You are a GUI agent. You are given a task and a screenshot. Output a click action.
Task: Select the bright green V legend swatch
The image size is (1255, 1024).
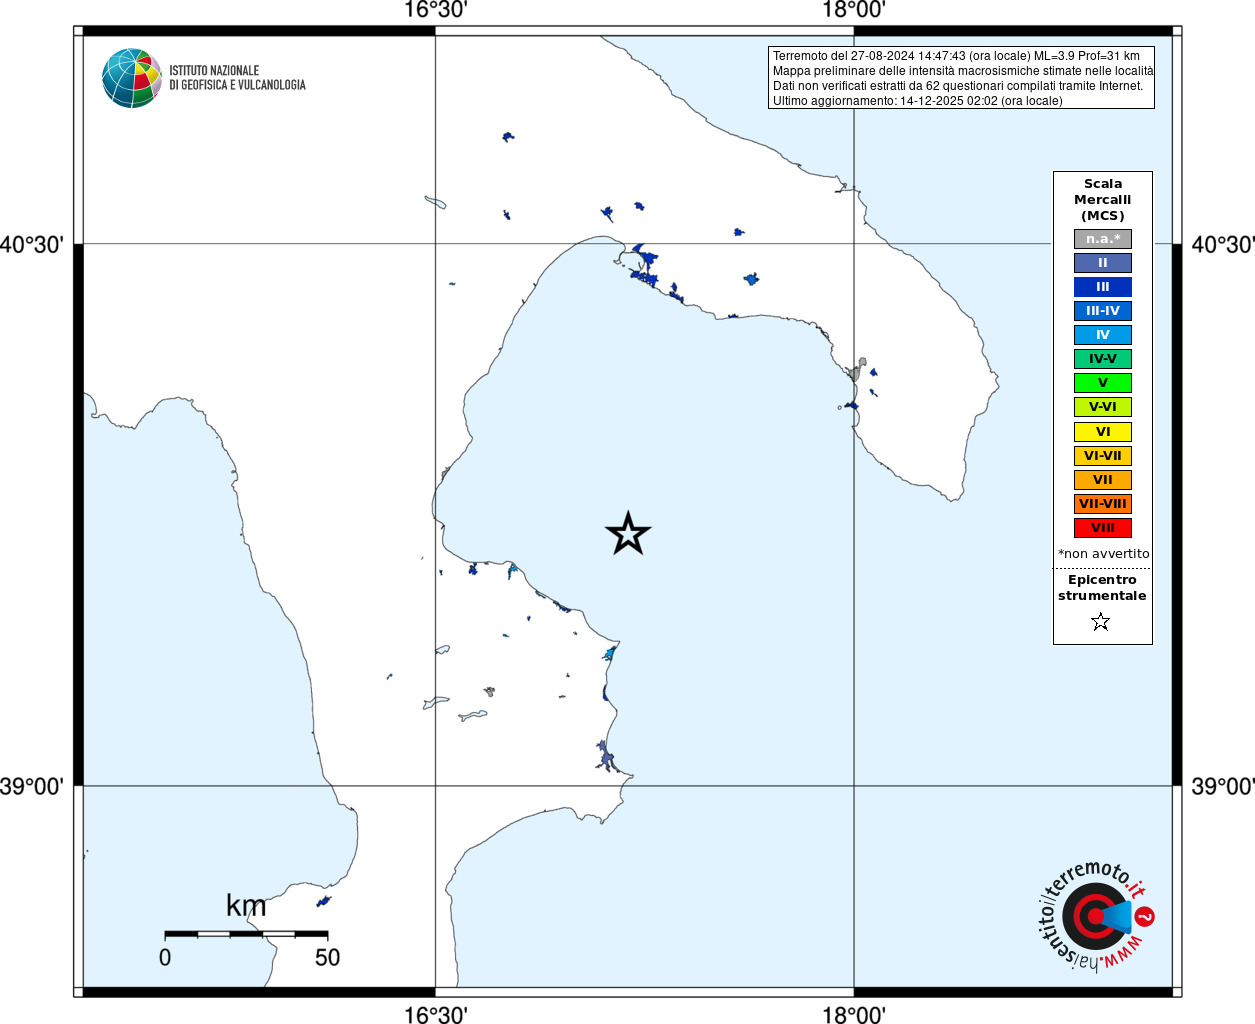[1103, 383]
